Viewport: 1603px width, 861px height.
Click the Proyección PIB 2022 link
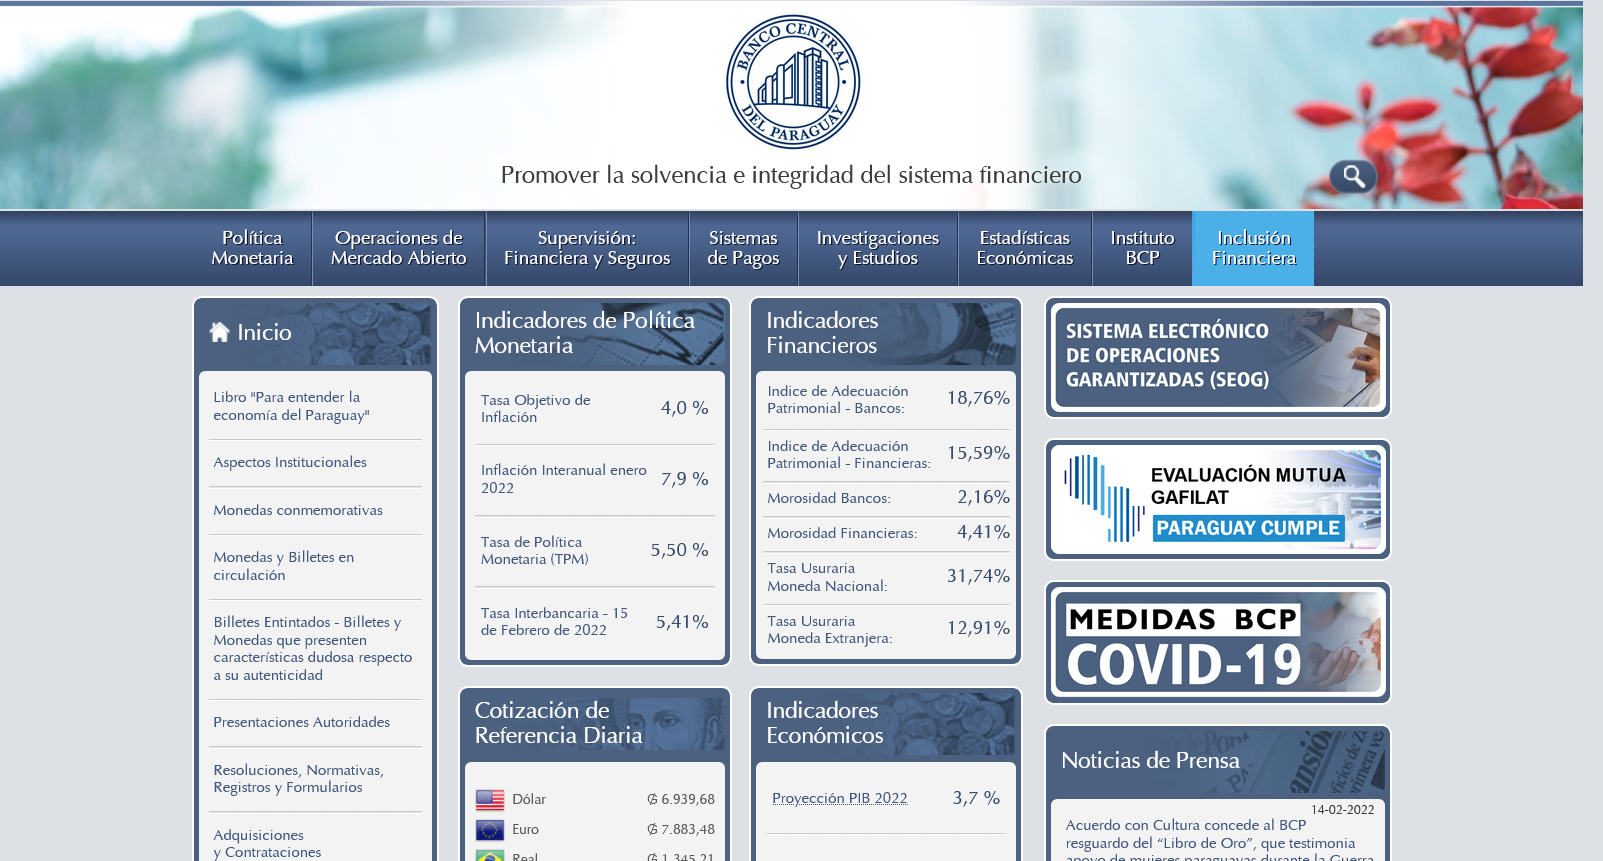pyautogui.click(x=839, y=798)
